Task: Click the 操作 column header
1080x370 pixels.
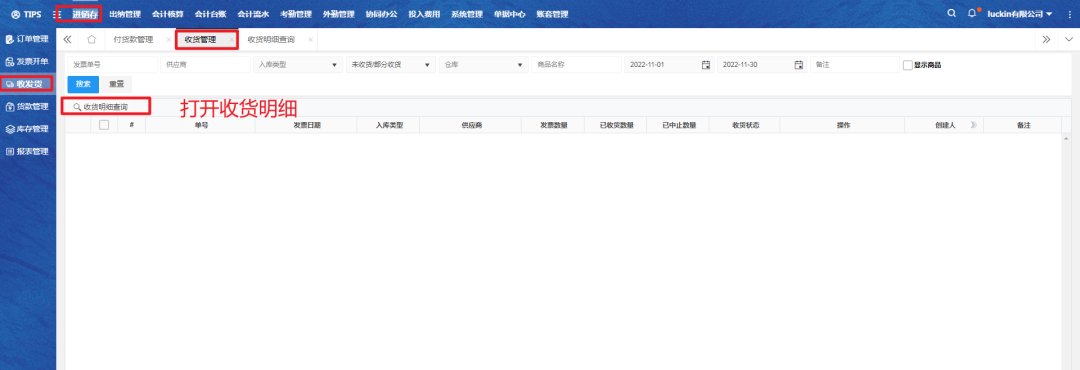Action: [843, 125]
